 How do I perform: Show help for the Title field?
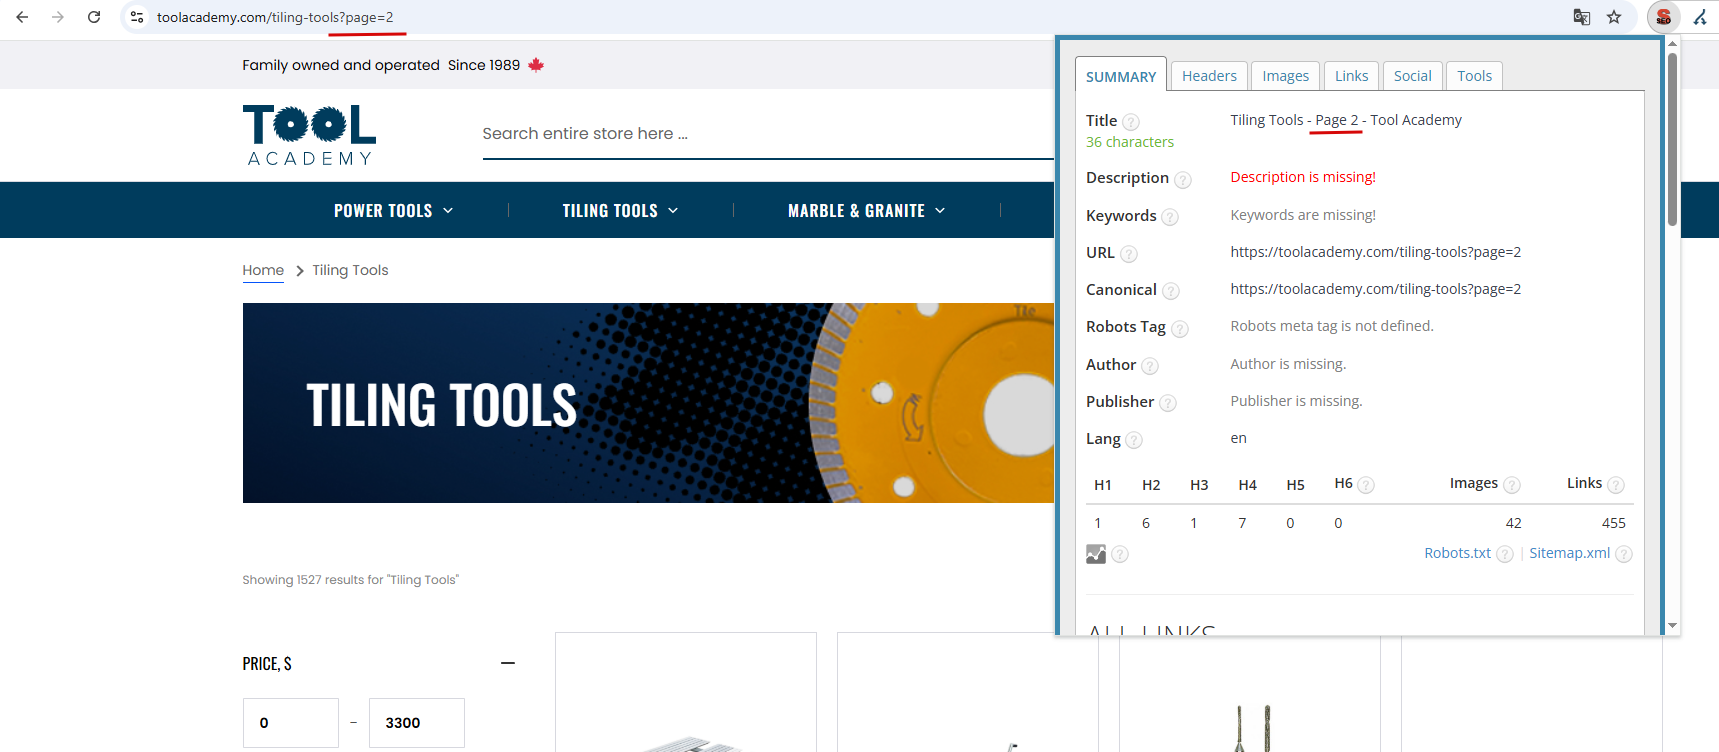point(1131,122)
